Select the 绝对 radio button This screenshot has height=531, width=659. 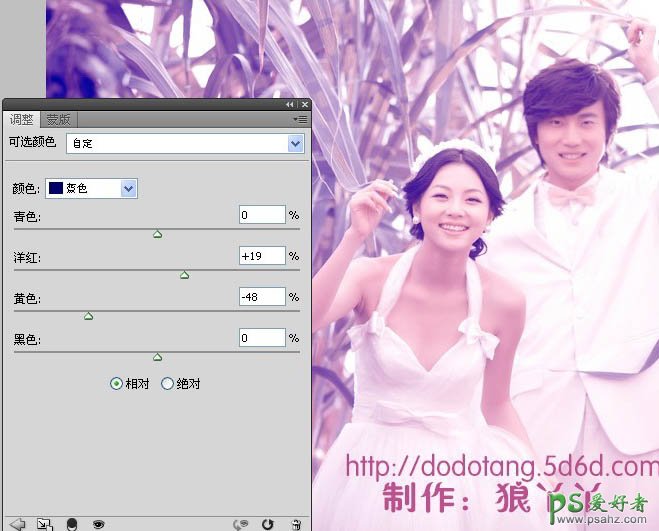tap(167, 383)
